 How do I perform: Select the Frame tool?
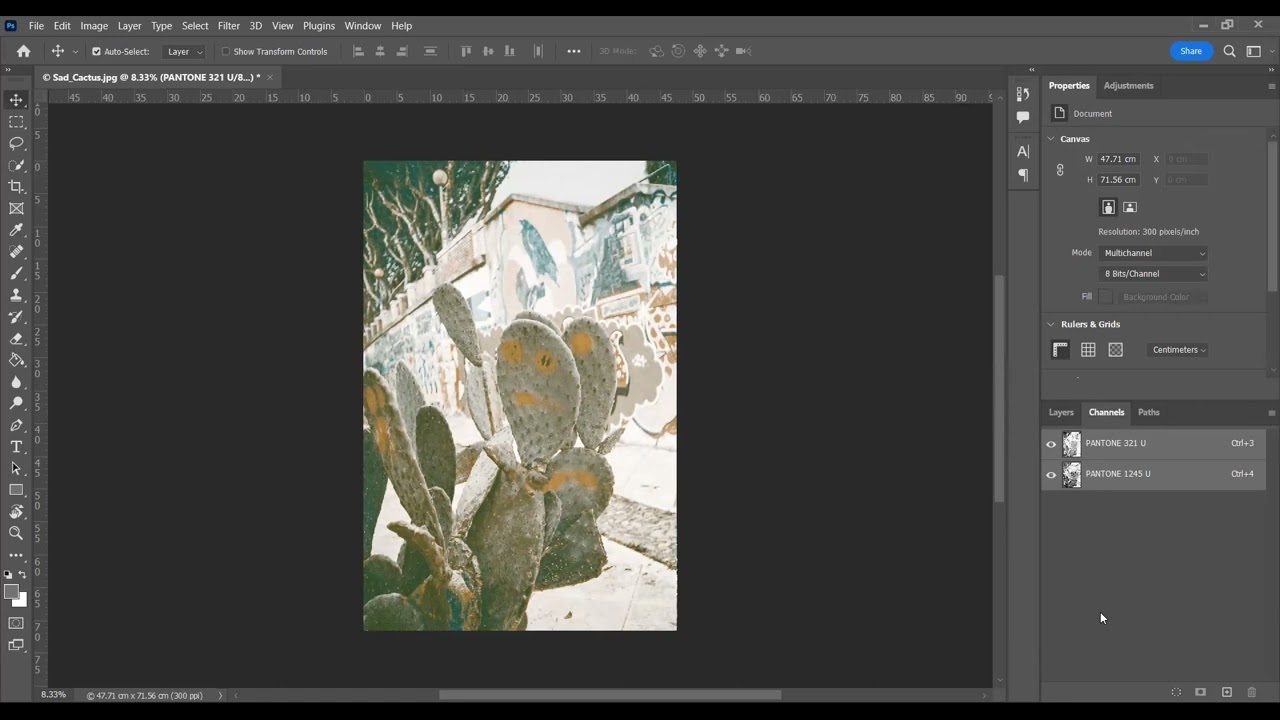click(x=16, y=209)
